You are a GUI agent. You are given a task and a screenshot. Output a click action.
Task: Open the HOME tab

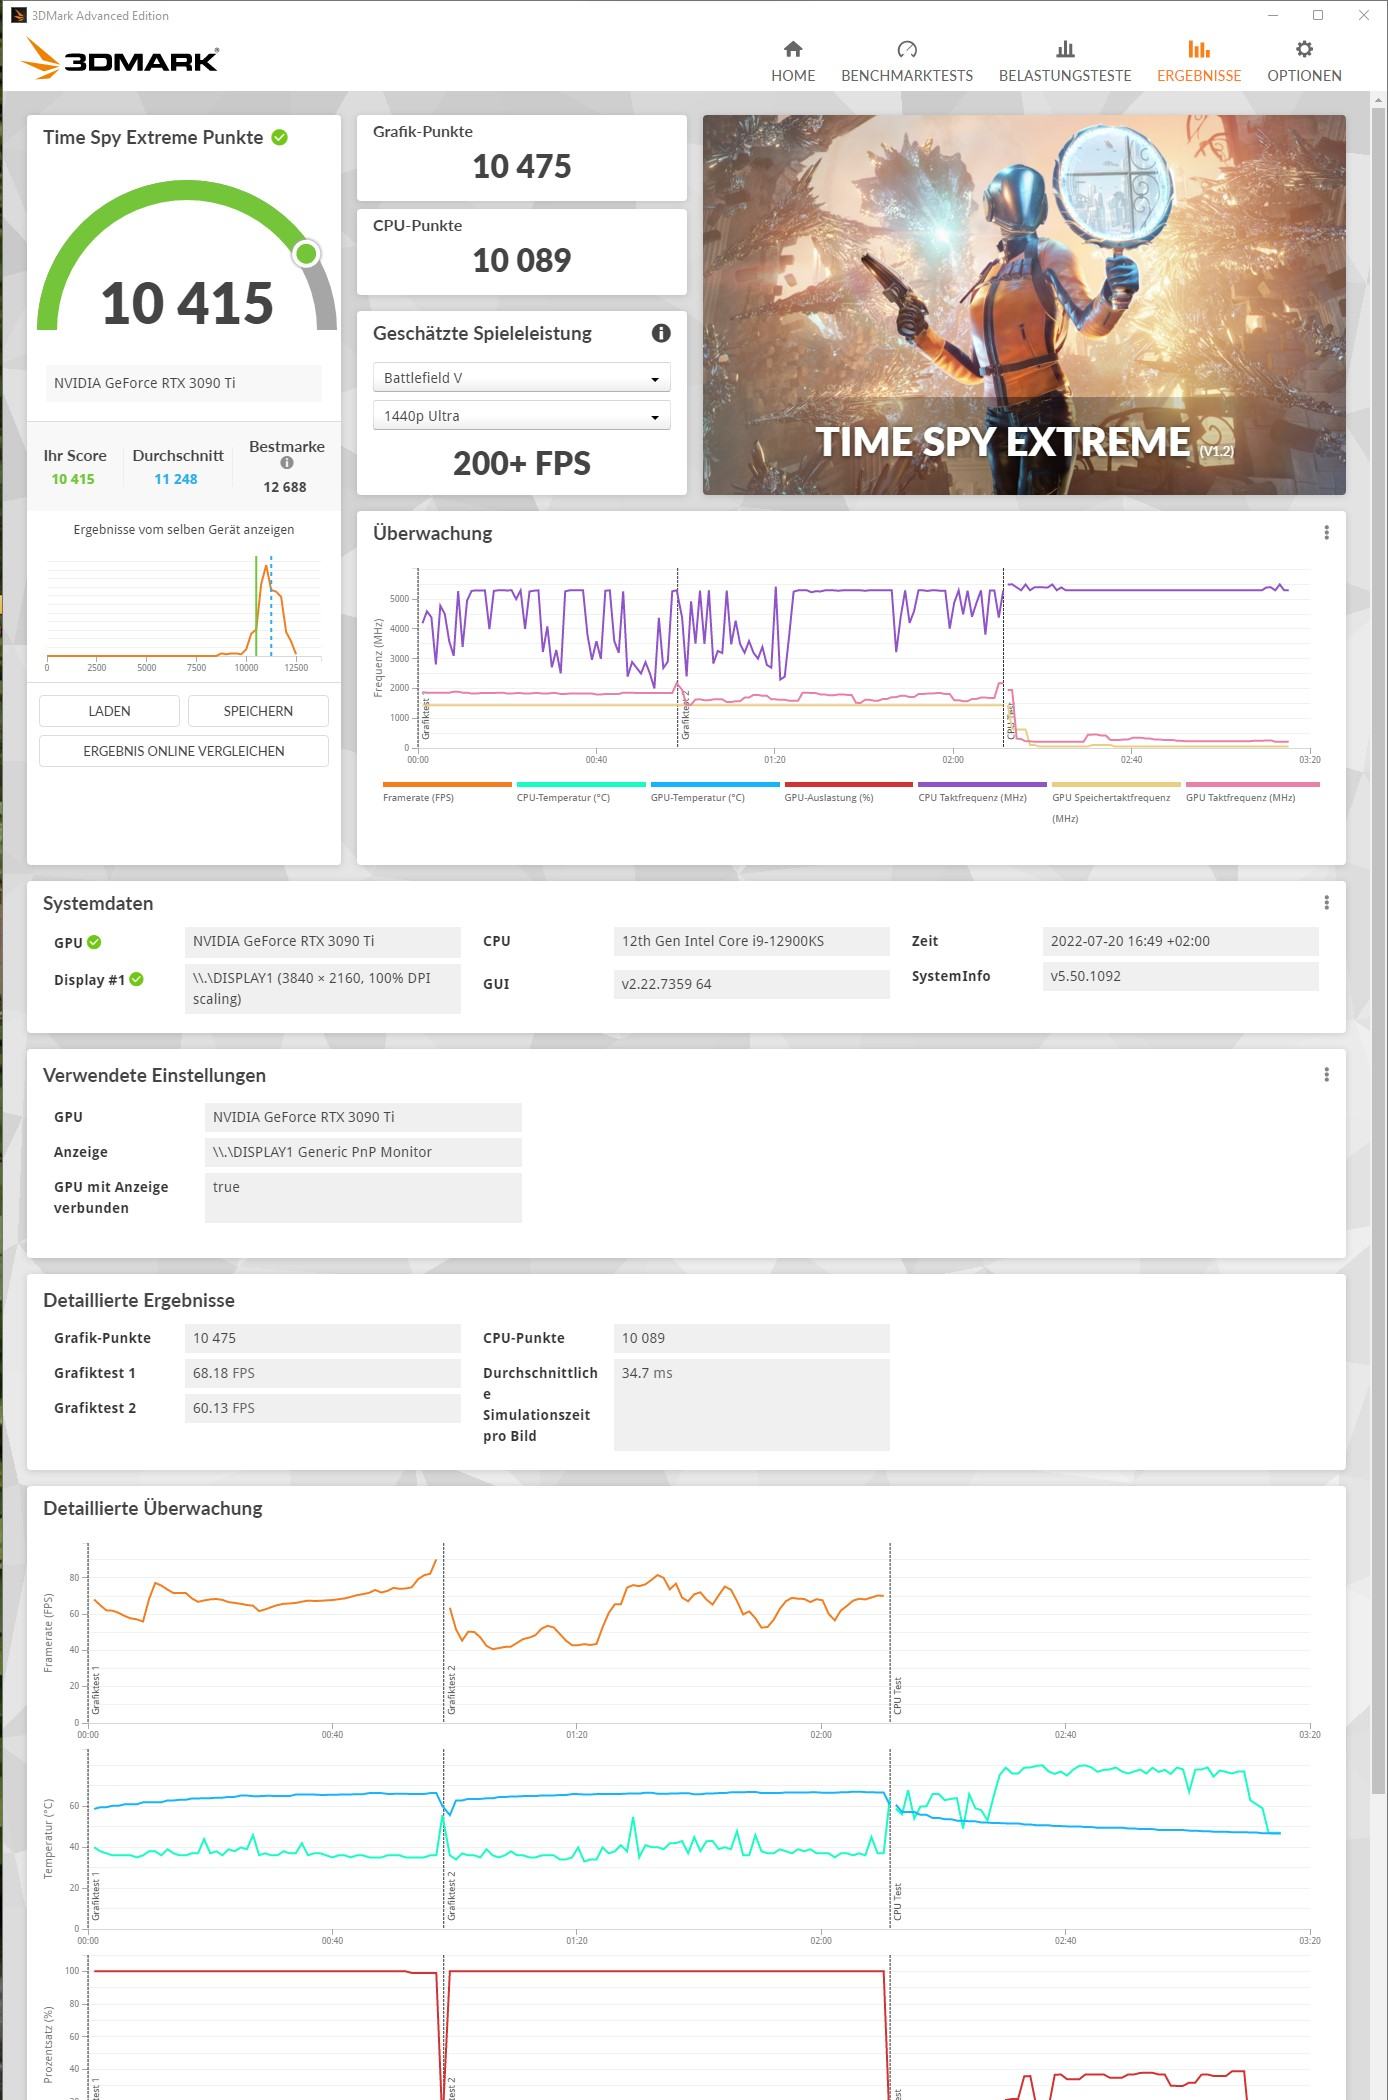(793, 62)
